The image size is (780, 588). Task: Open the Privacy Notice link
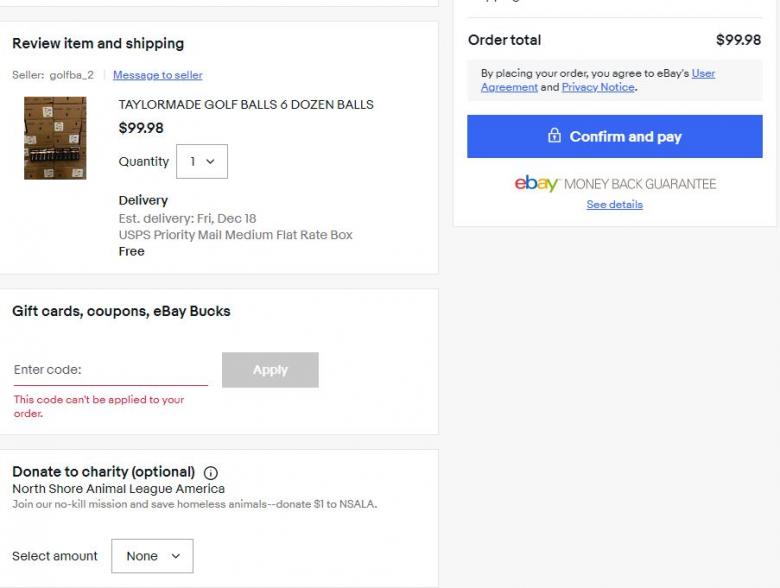(x=597, y=87)
